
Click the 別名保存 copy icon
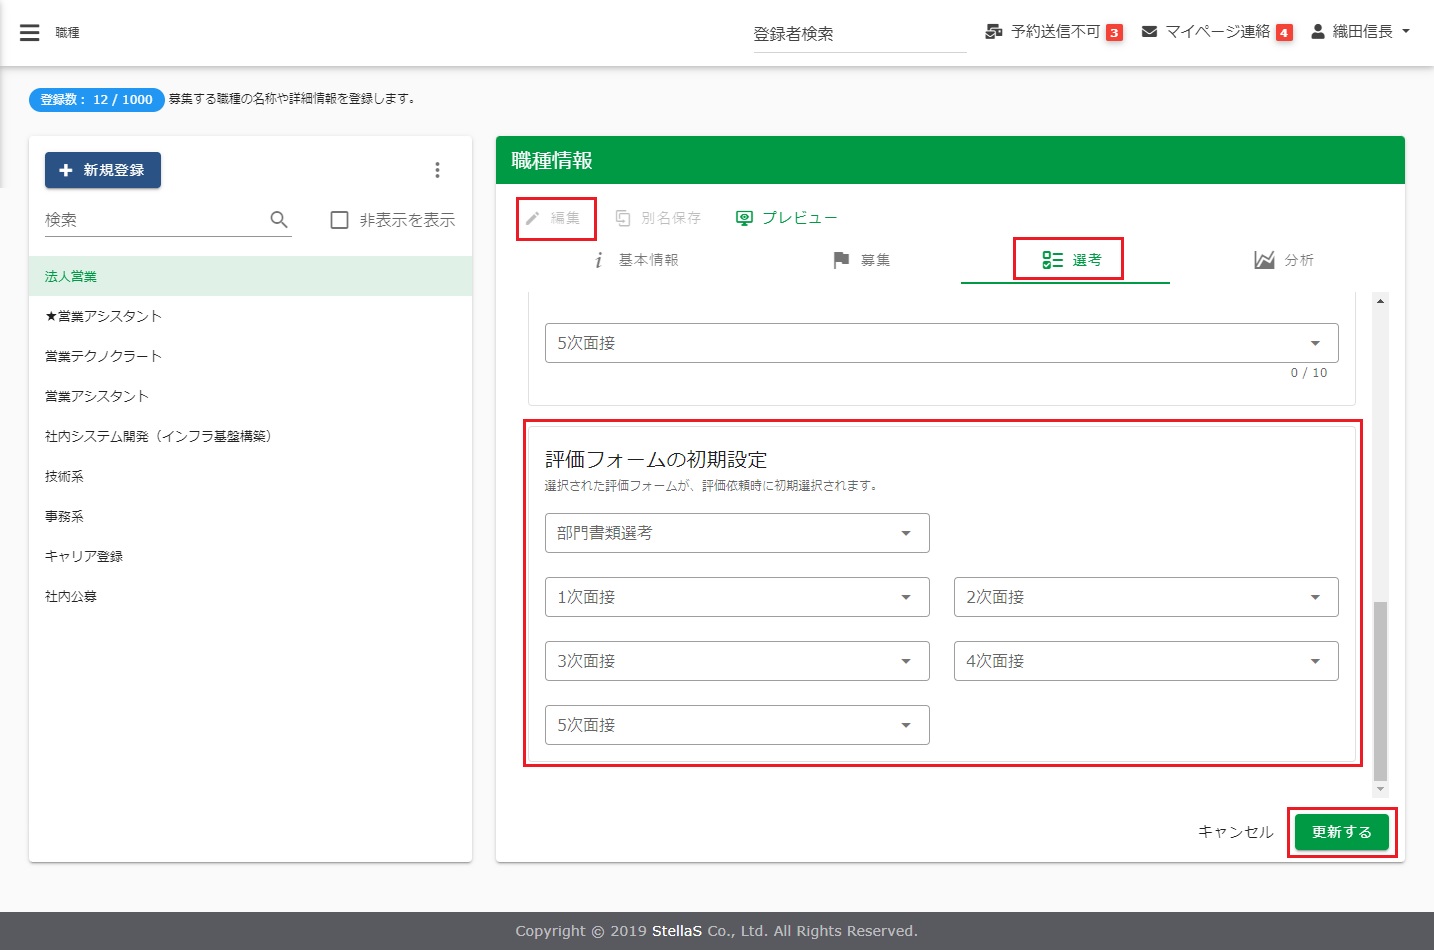coord(623,218)
